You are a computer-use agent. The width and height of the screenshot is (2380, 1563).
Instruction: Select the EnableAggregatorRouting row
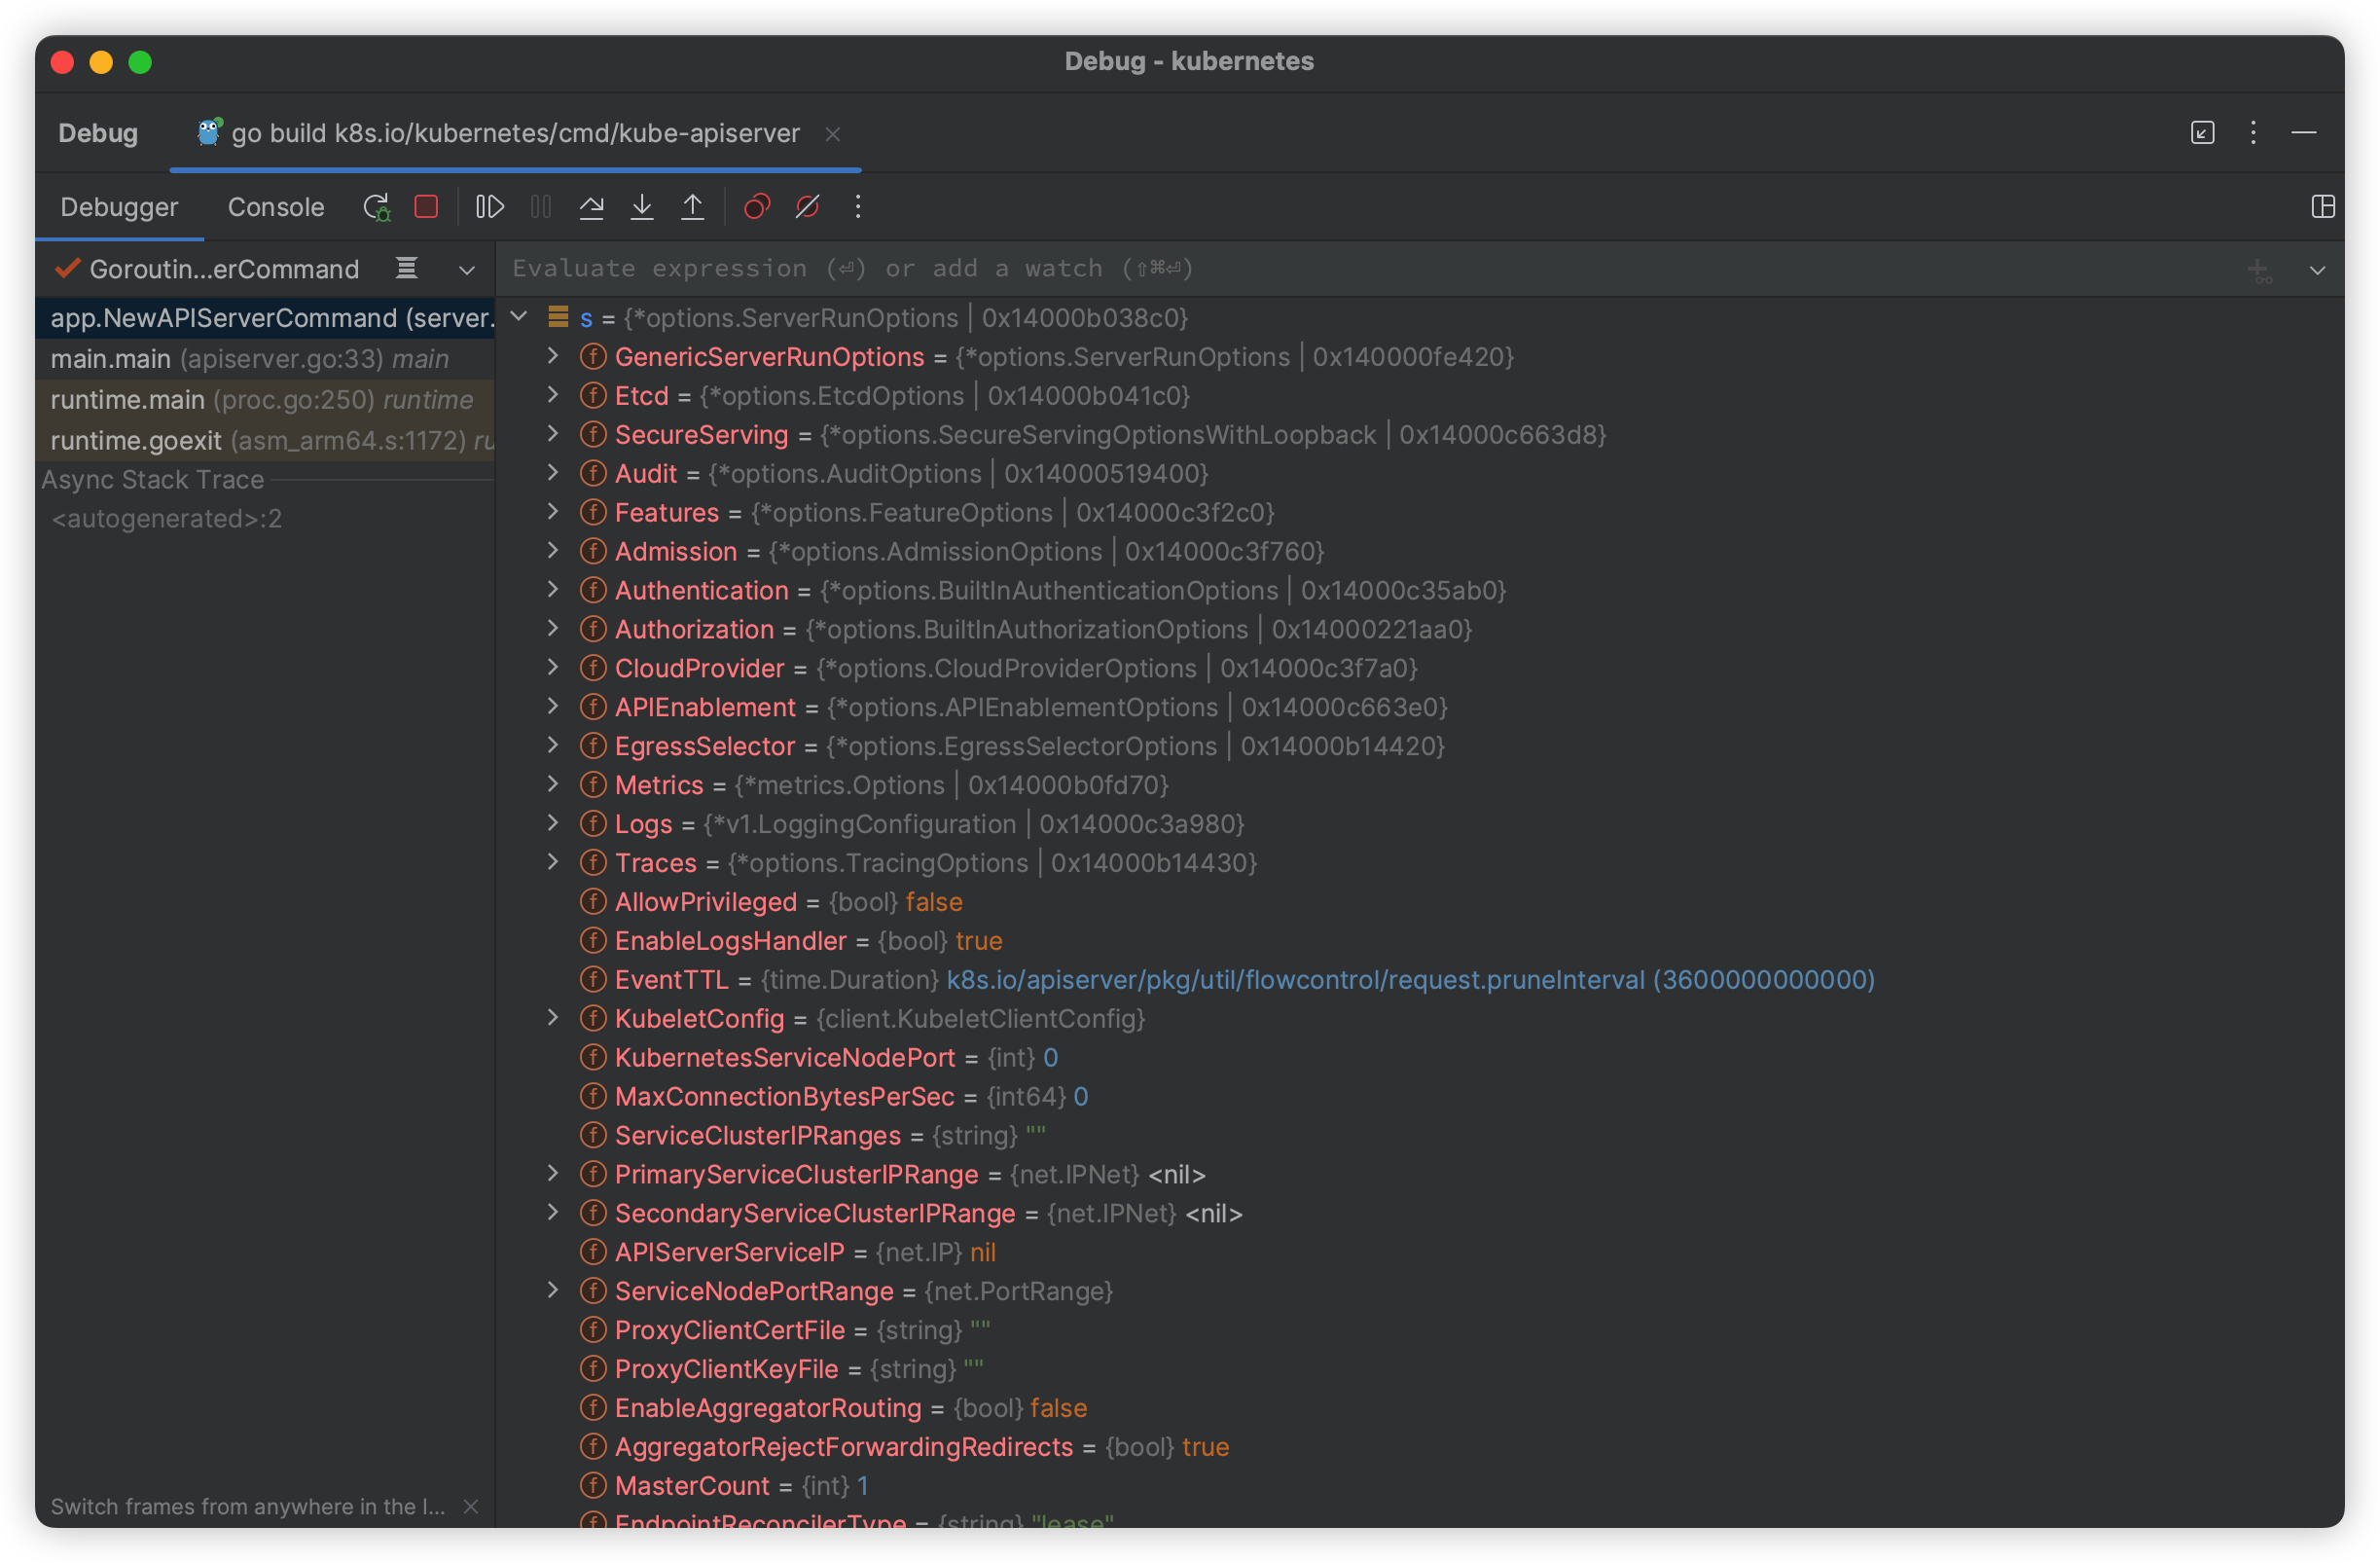(1420, 1408)
